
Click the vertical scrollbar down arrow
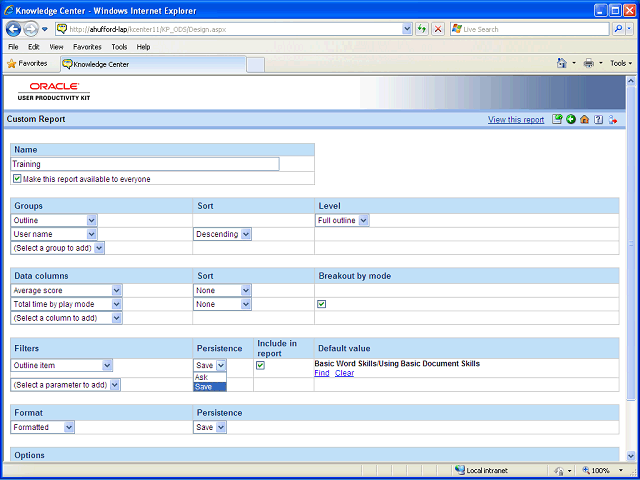tap(631, 455)
